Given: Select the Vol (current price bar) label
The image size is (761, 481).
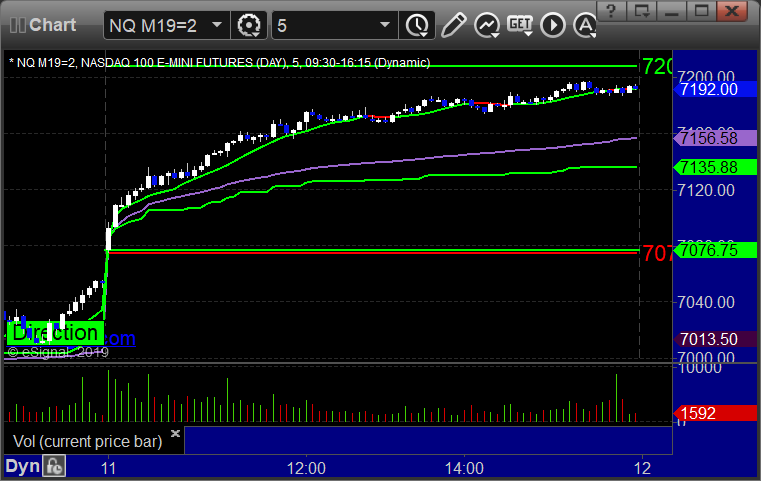Looking at the screenshot, I should [87, 441].
